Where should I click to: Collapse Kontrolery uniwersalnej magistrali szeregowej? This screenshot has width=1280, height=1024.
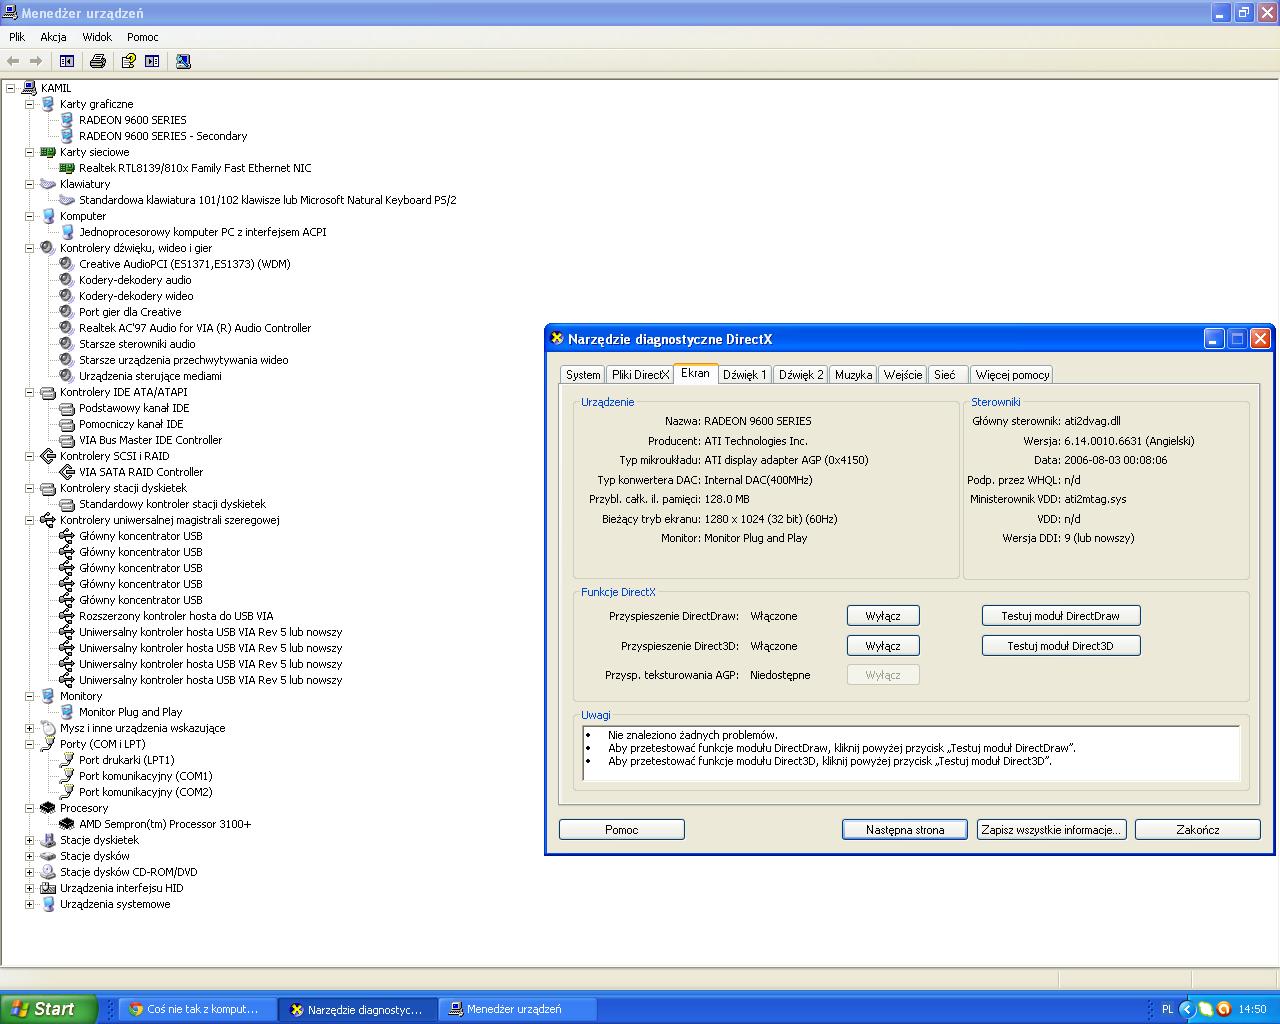[x=29, y=520]
